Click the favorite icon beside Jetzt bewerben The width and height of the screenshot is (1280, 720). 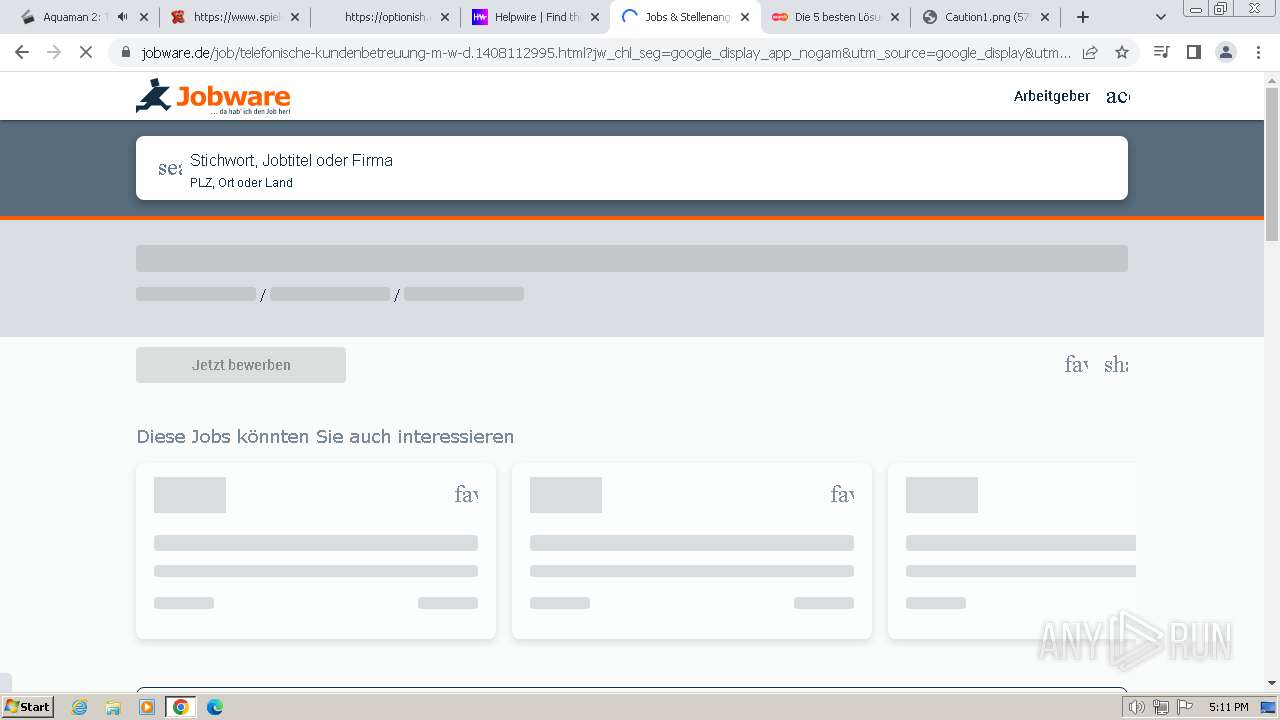pos(1076,365)
